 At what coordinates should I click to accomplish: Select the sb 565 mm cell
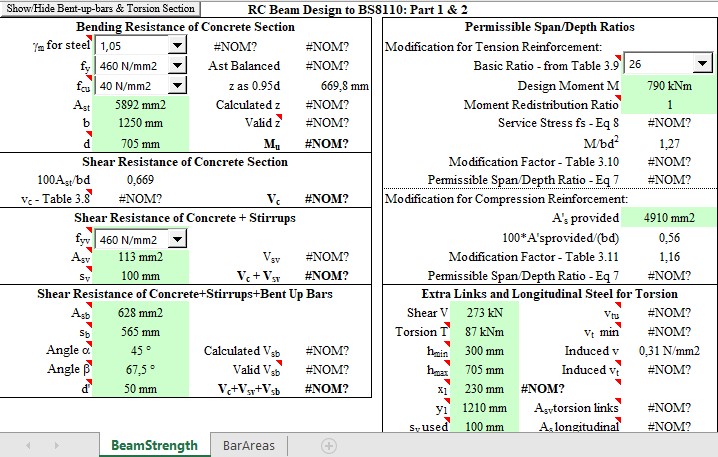(x=141, y=332)
